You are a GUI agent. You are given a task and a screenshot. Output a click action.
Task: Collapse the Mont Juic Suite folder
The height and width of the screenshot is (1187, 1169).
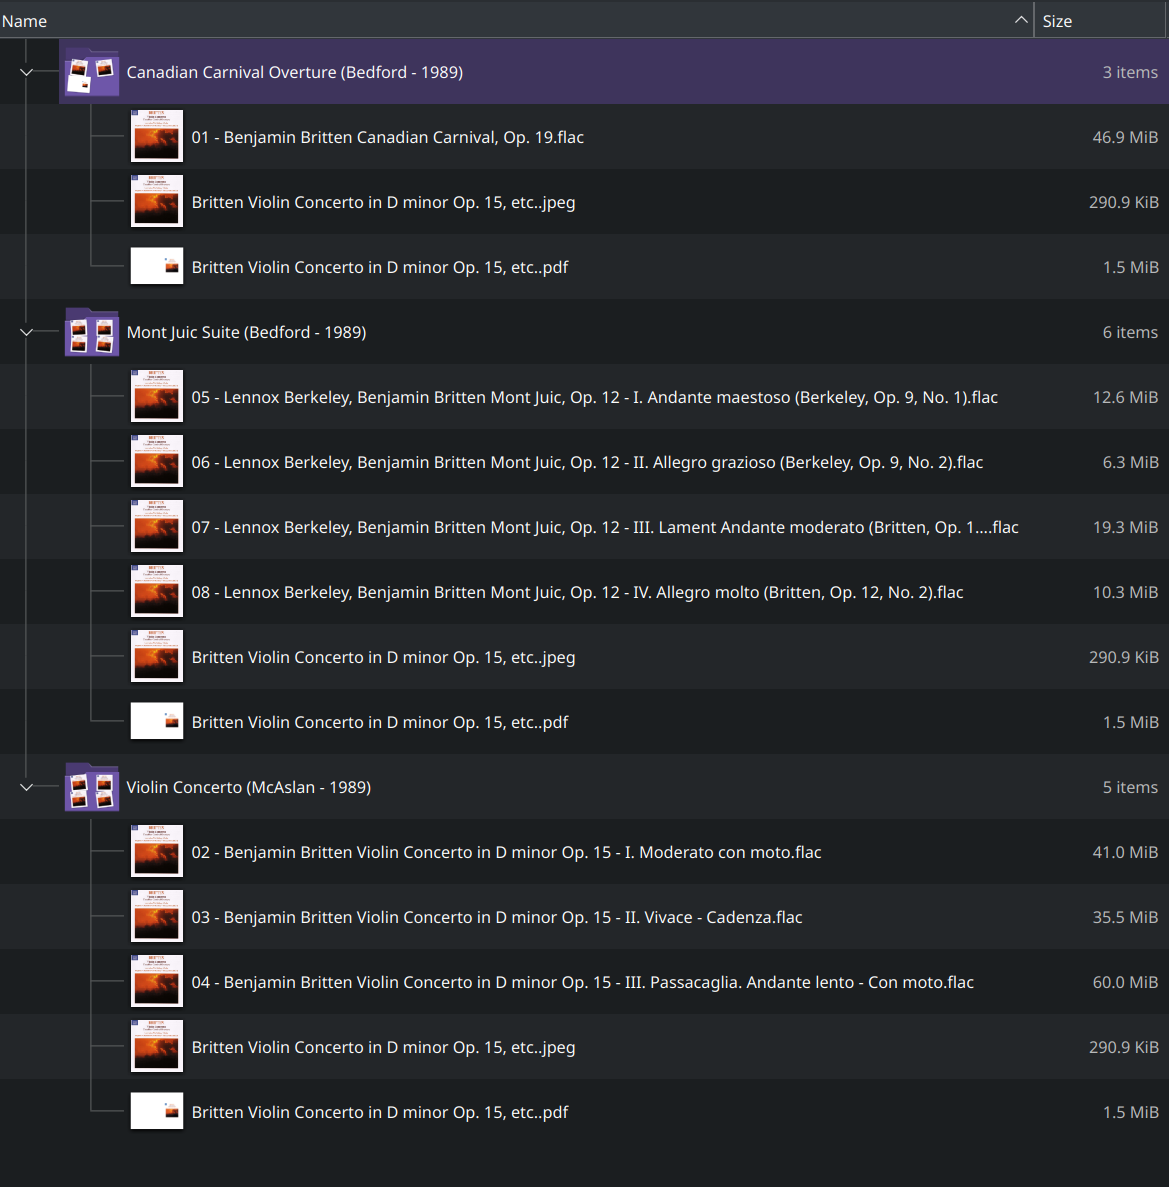[x=26, y=332]
